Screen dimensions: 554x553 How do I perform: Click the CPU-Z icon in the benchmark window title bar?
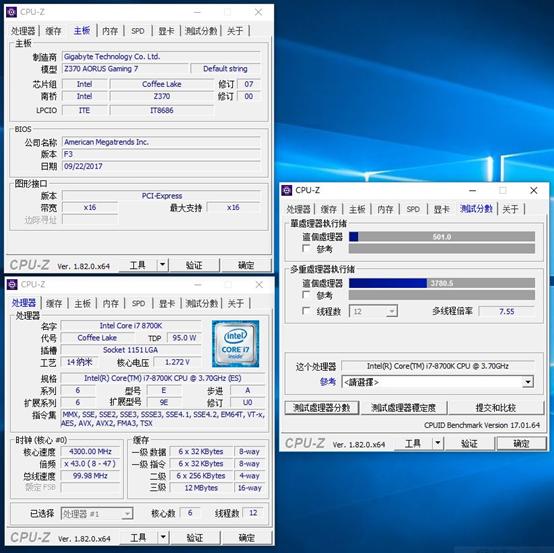[287, 190]
